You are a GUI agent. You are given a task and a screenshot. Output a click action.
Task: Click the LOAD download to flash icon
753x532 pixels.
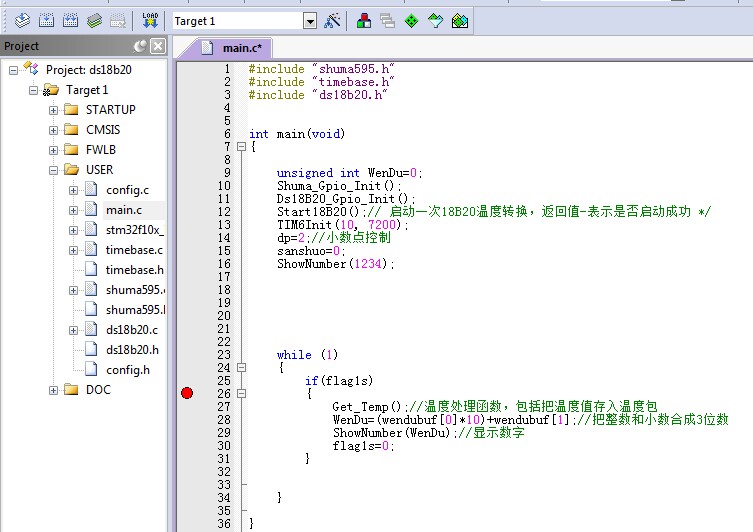150,21
